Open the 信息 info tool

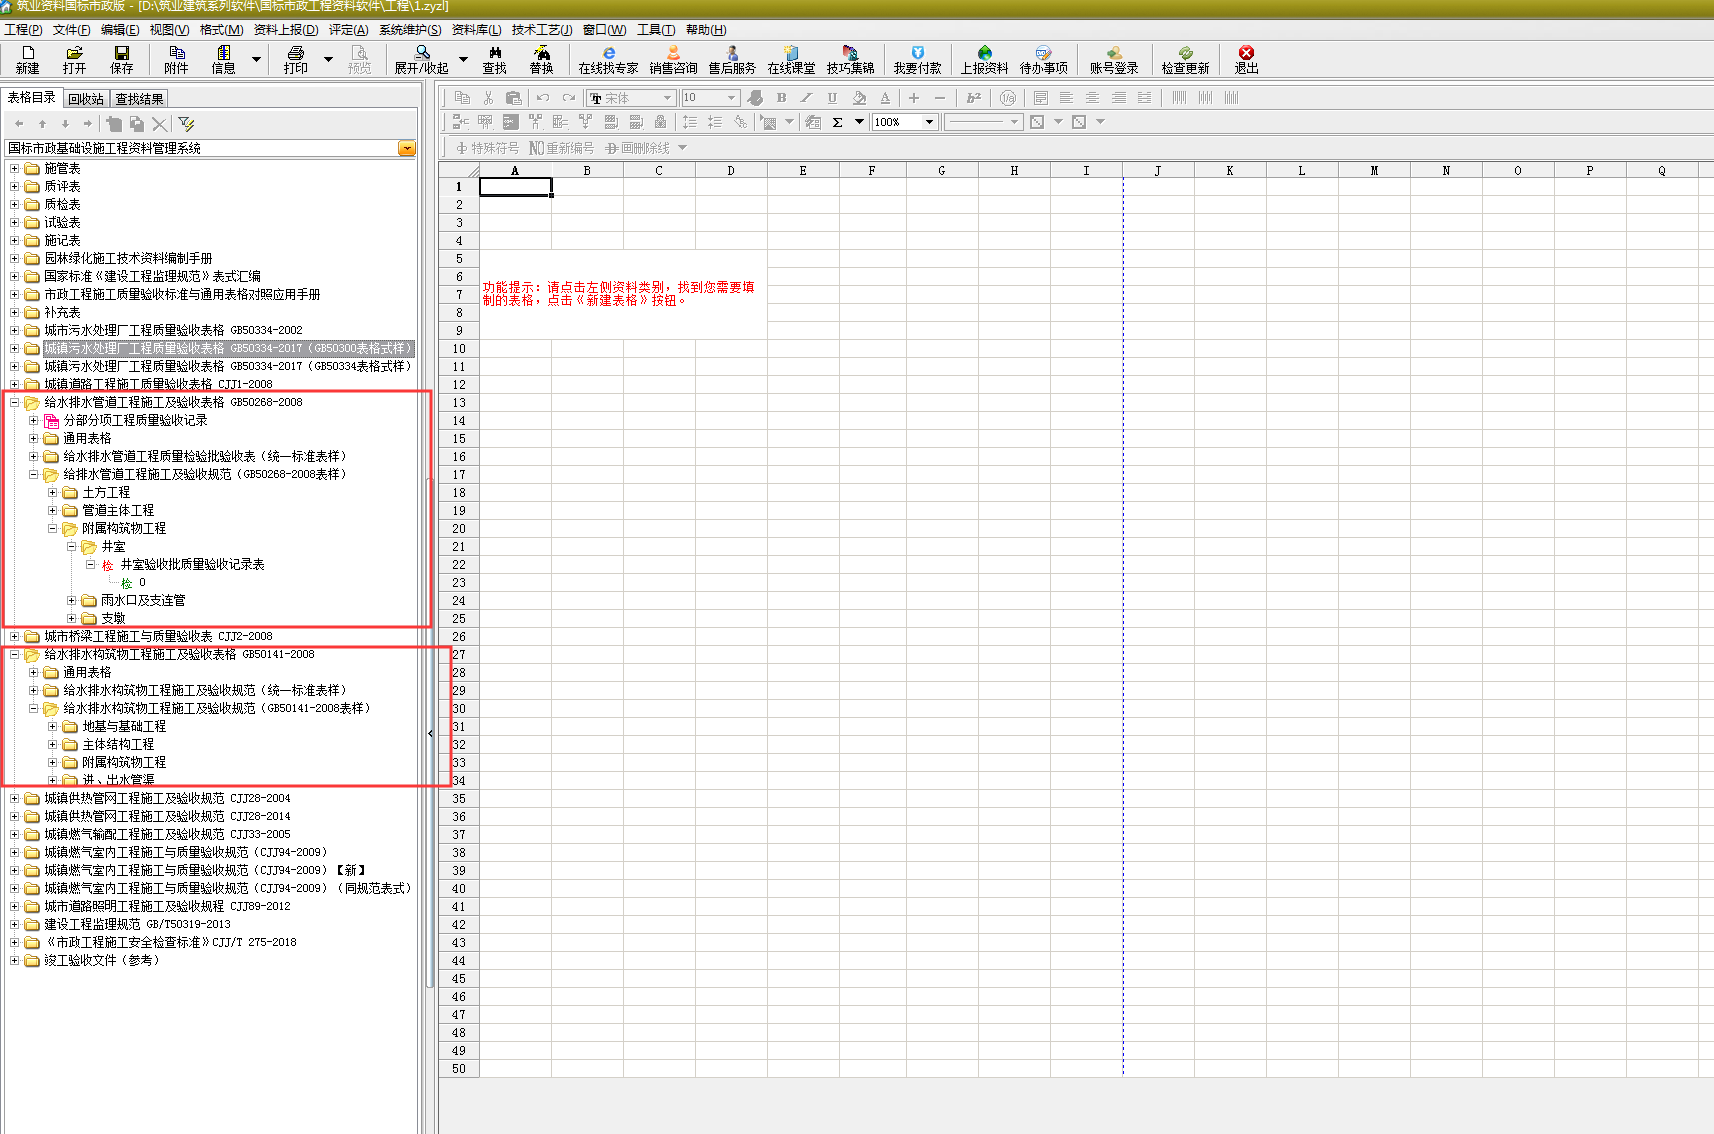coord(223,59)
